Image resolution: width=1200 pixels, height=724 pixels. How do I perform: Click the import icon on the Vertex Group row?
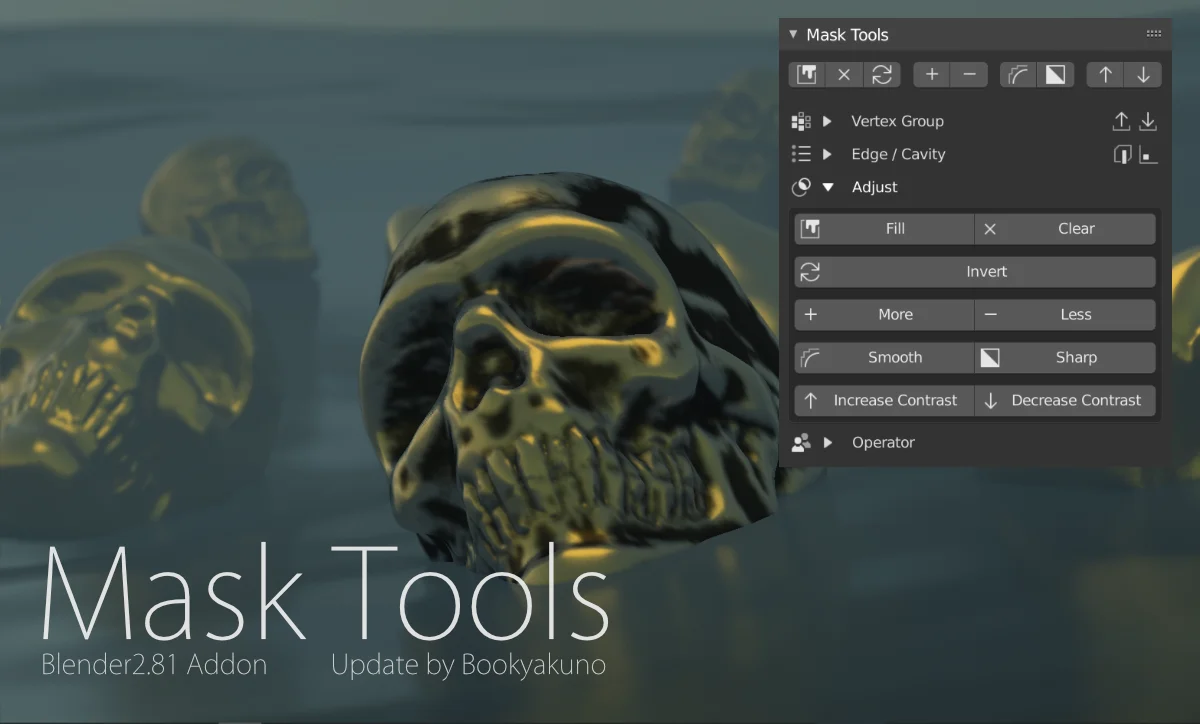pyautogui.click(x=1148, y=121)
